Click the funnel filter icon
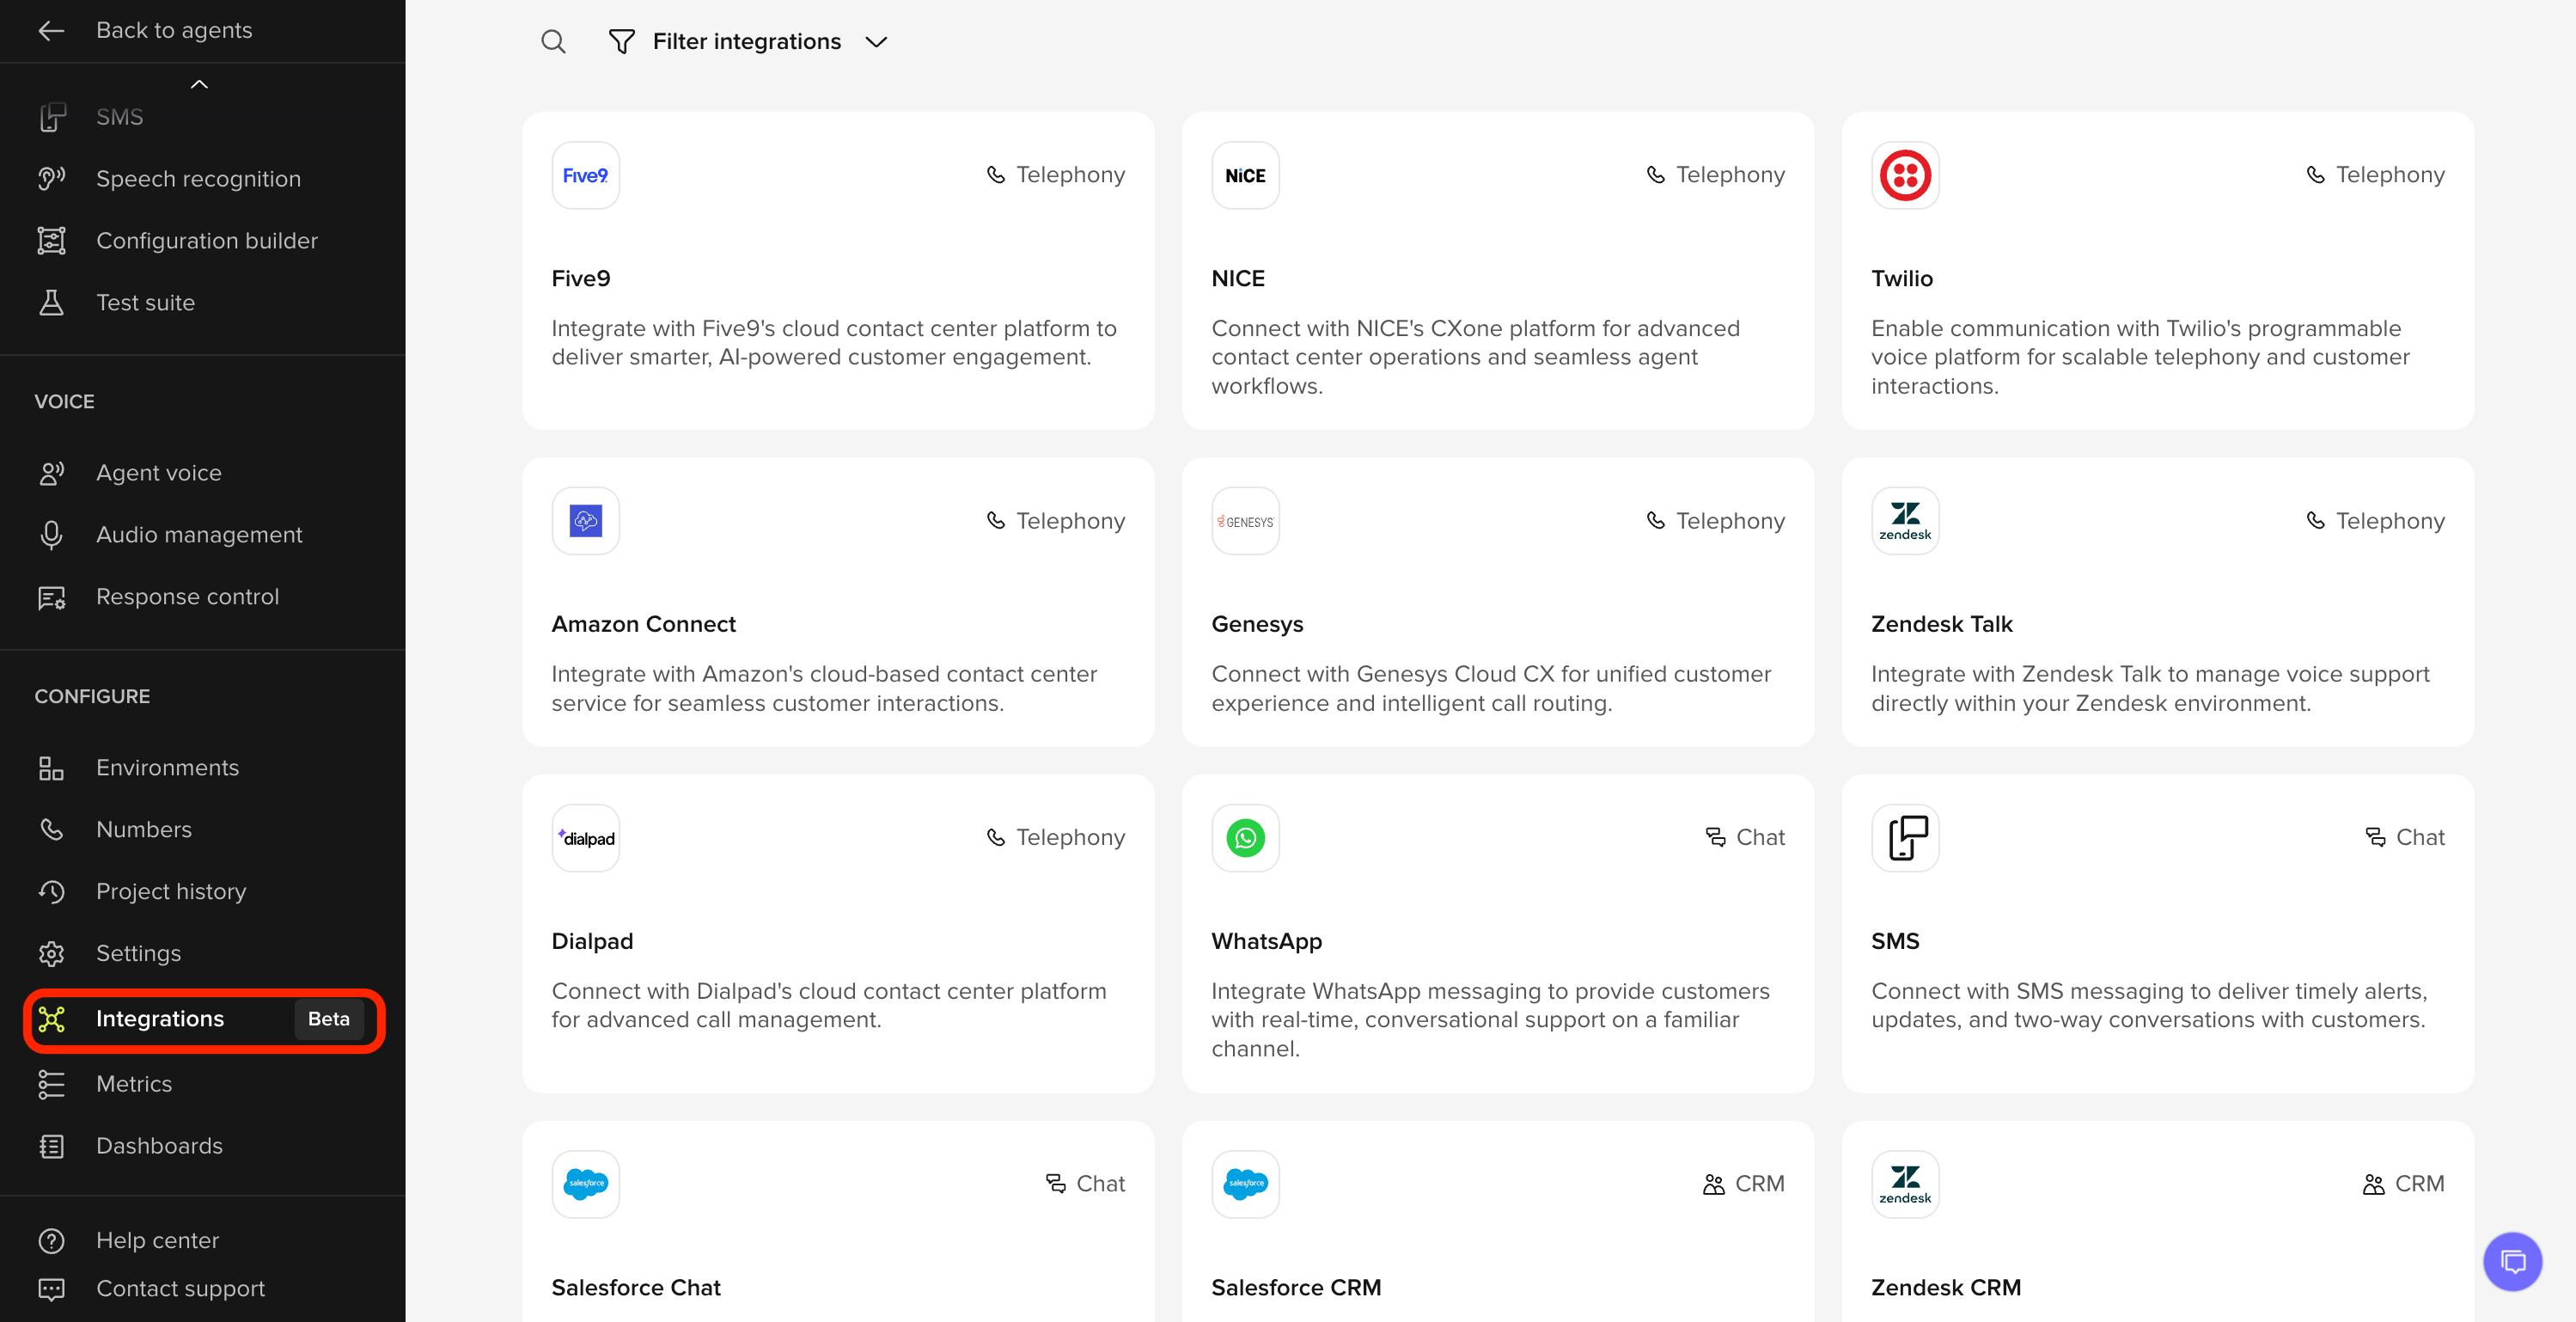Screen dimensions: 2576x1322 622,41
